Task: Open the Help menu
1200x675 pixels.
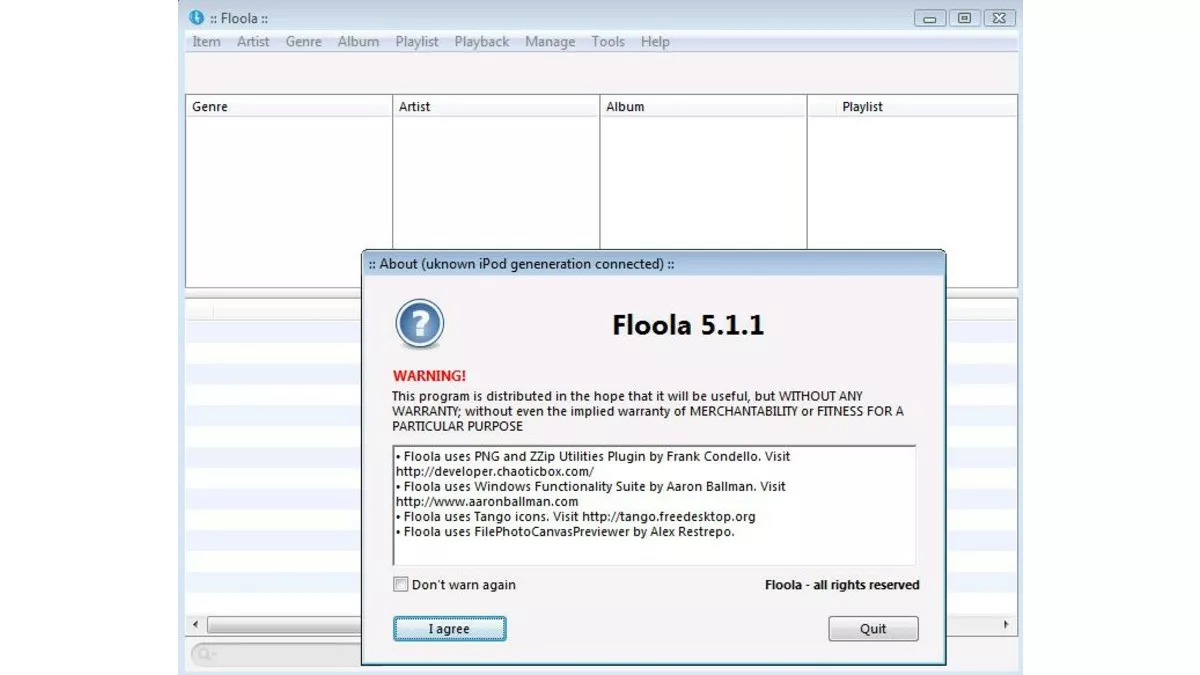Action: (655, 41)
